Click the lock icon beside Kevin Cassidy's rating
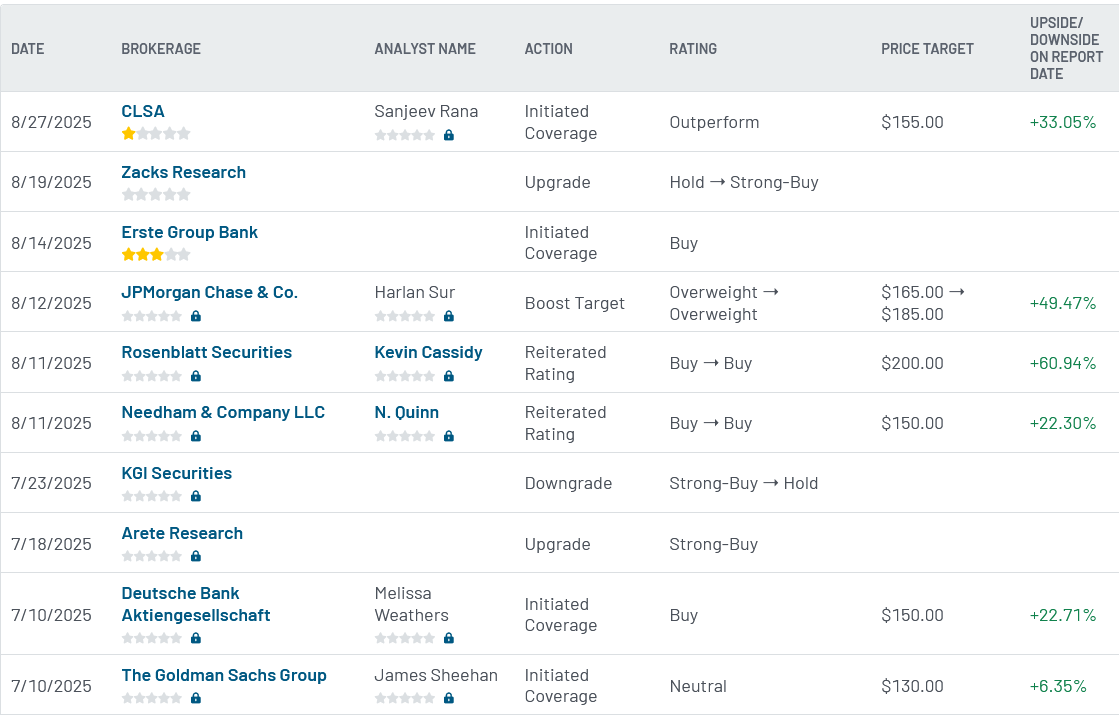Viewport: 1119px width, 715px height. point(449,376)
